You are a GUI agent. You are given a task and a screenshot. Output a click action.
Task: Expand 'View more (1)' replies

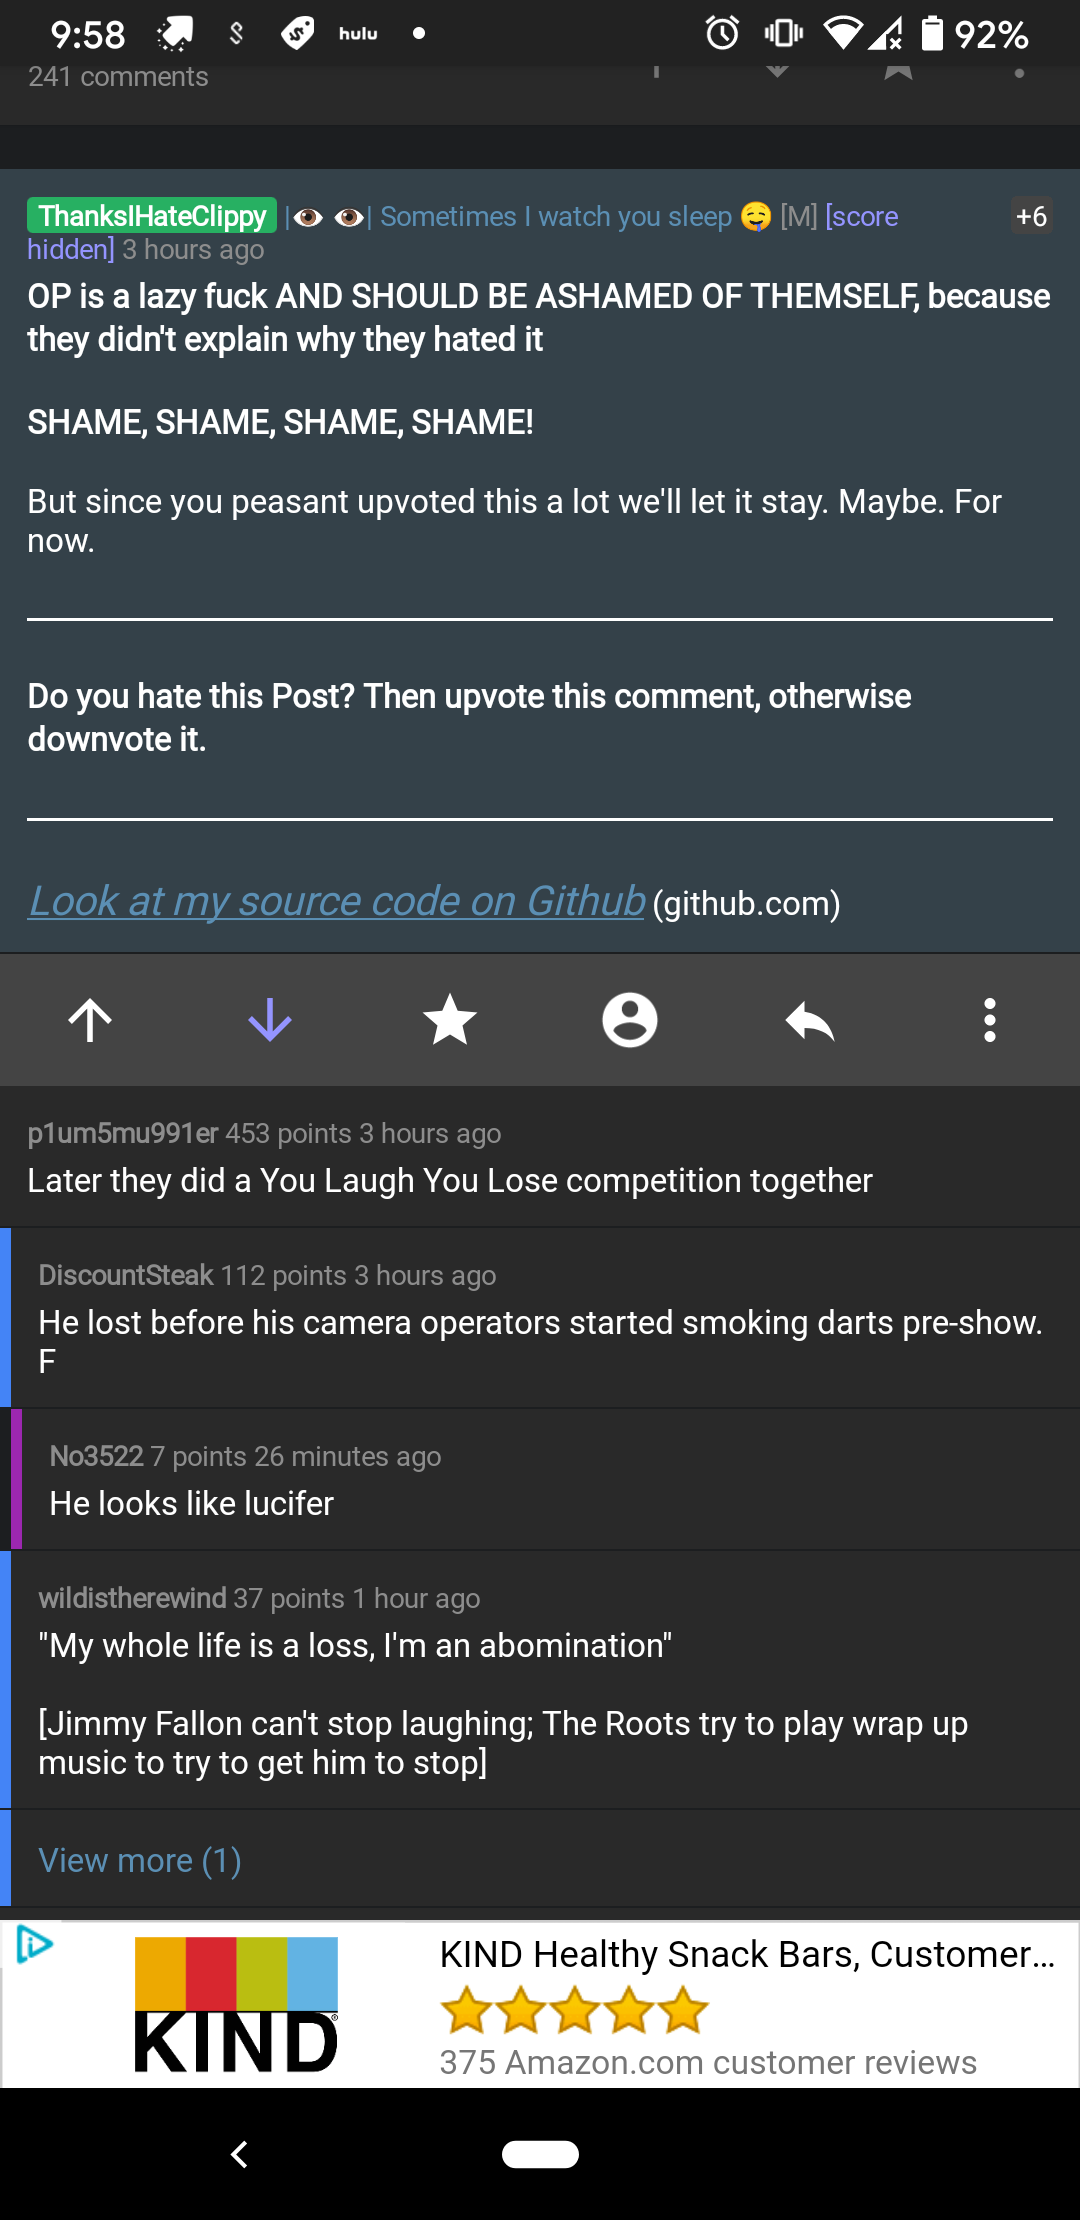coord(140,1860)
